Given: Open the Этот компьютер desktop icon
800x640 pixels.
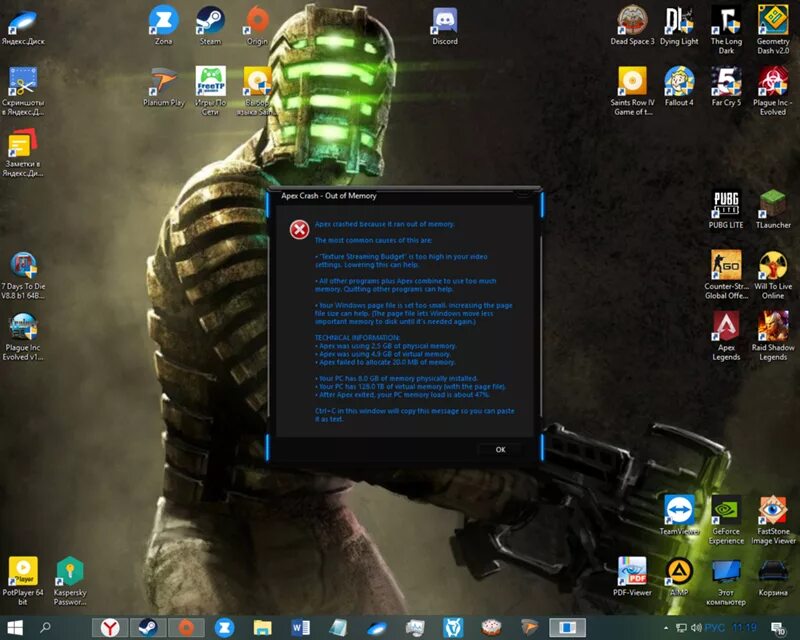Looking at the screenshot, I should click(726, 582).
